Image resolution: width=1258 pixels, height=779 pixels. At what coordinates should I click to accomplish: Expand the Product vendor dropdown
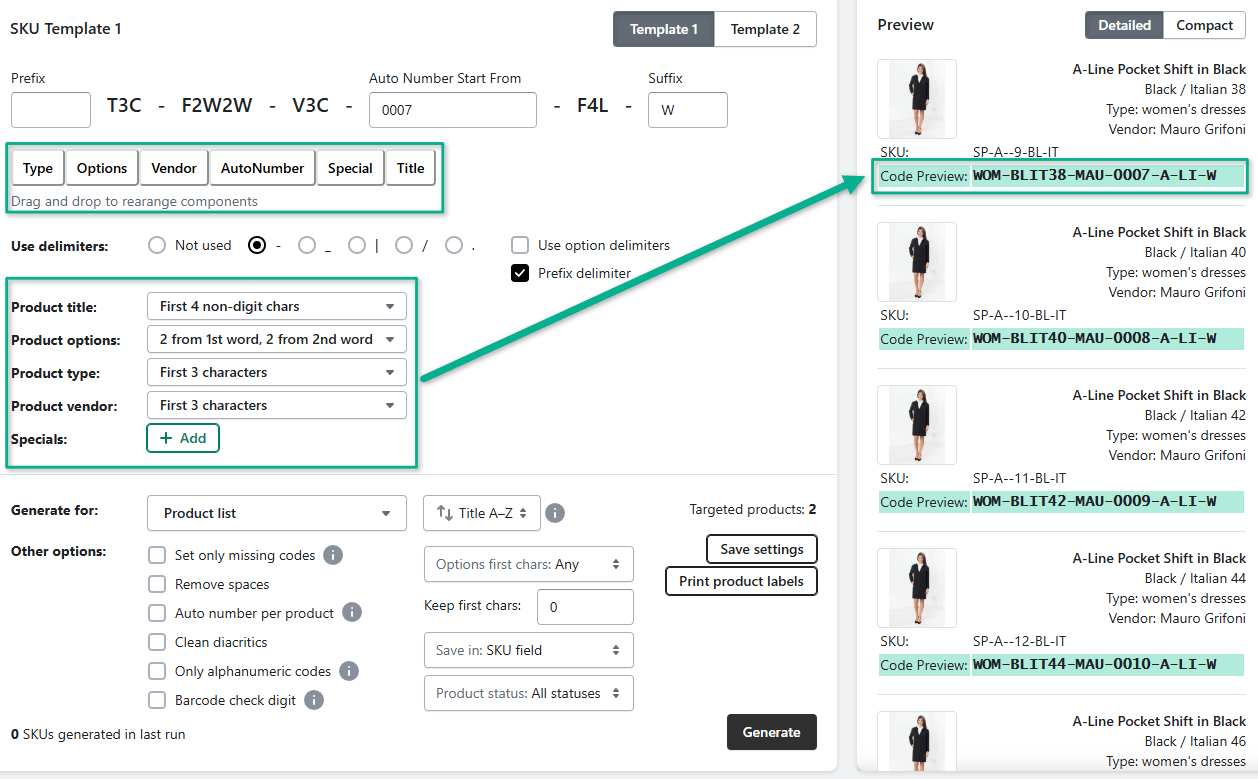276,405
